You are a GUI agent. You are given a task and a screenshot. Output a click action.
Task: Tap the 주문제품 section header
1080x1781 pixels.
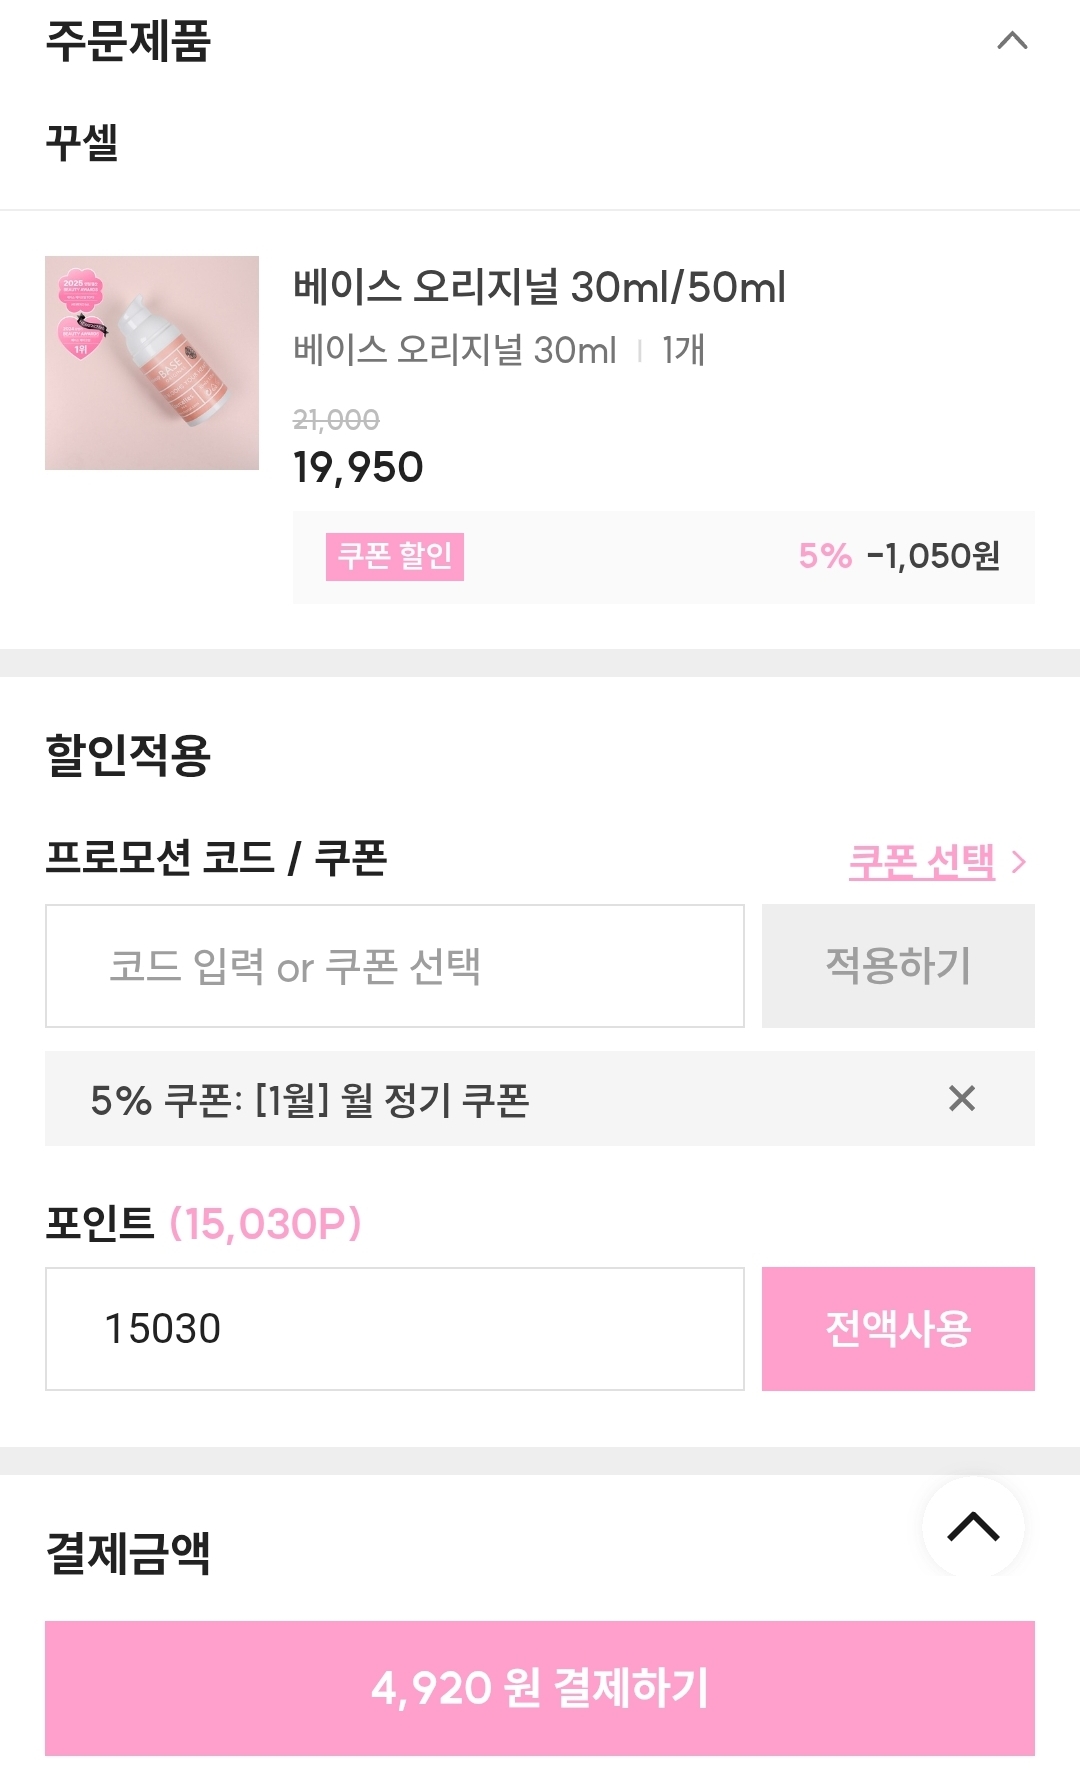(128, 41)
